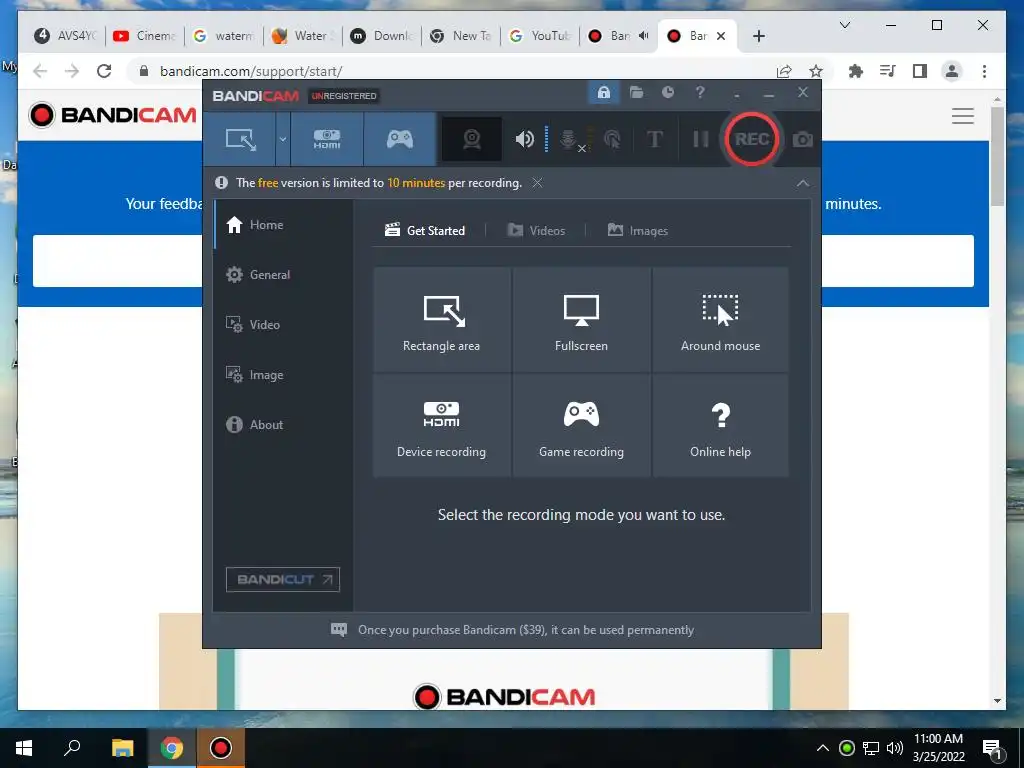Switch to the Images tab
This screenshot has height=768, width=1024.
[638, 231]
